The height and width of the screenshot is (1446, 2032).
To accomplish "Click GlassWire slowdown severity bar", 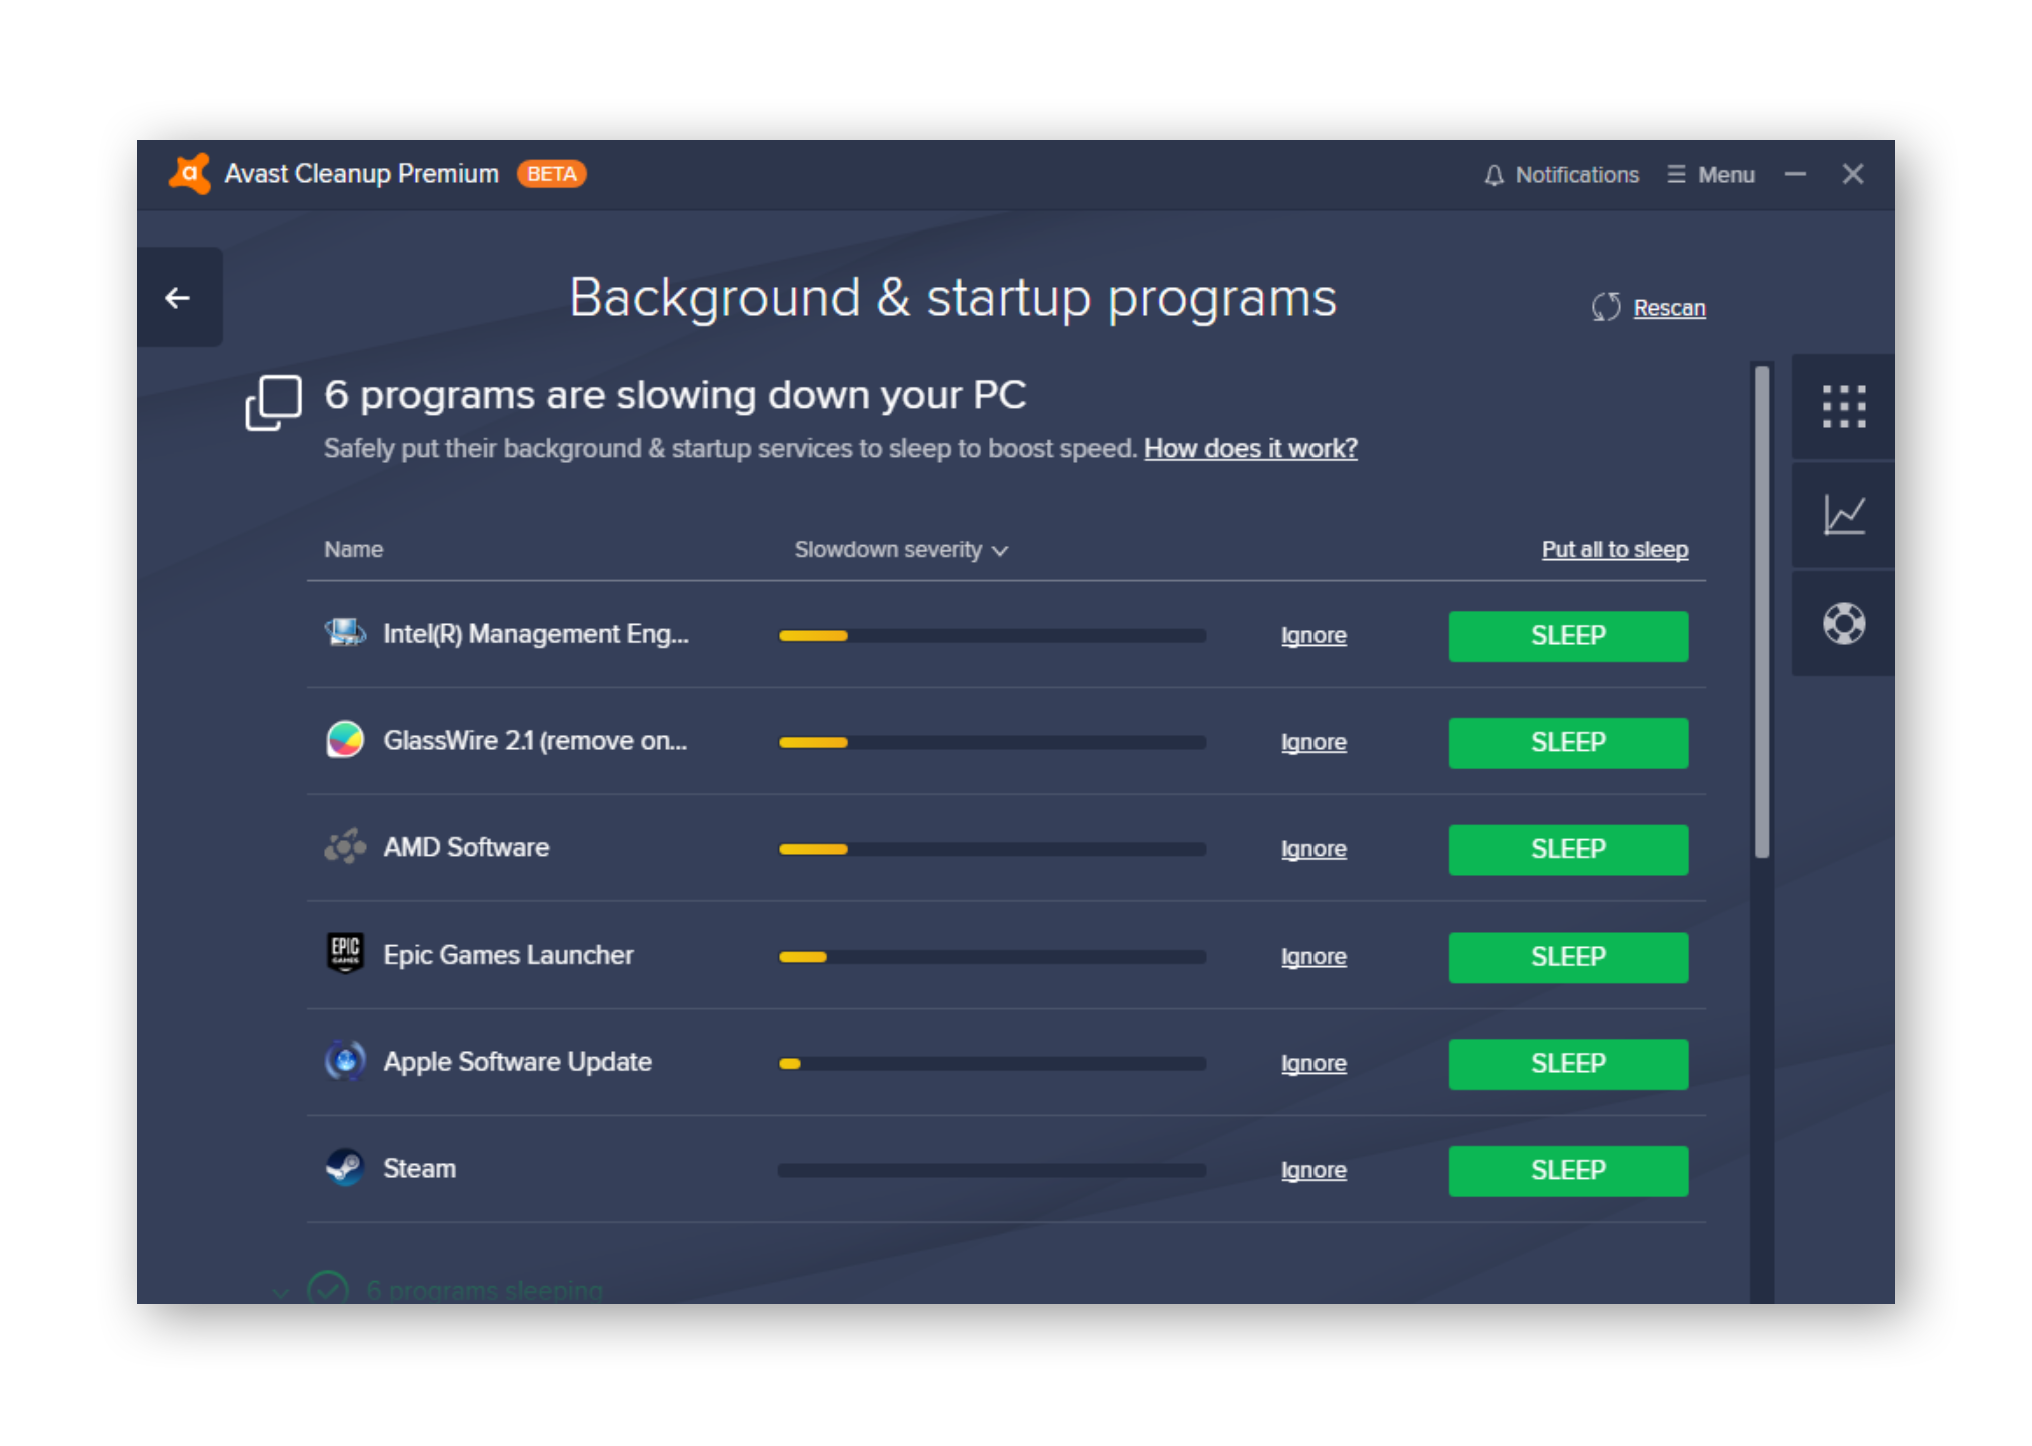I will [992, 742].
